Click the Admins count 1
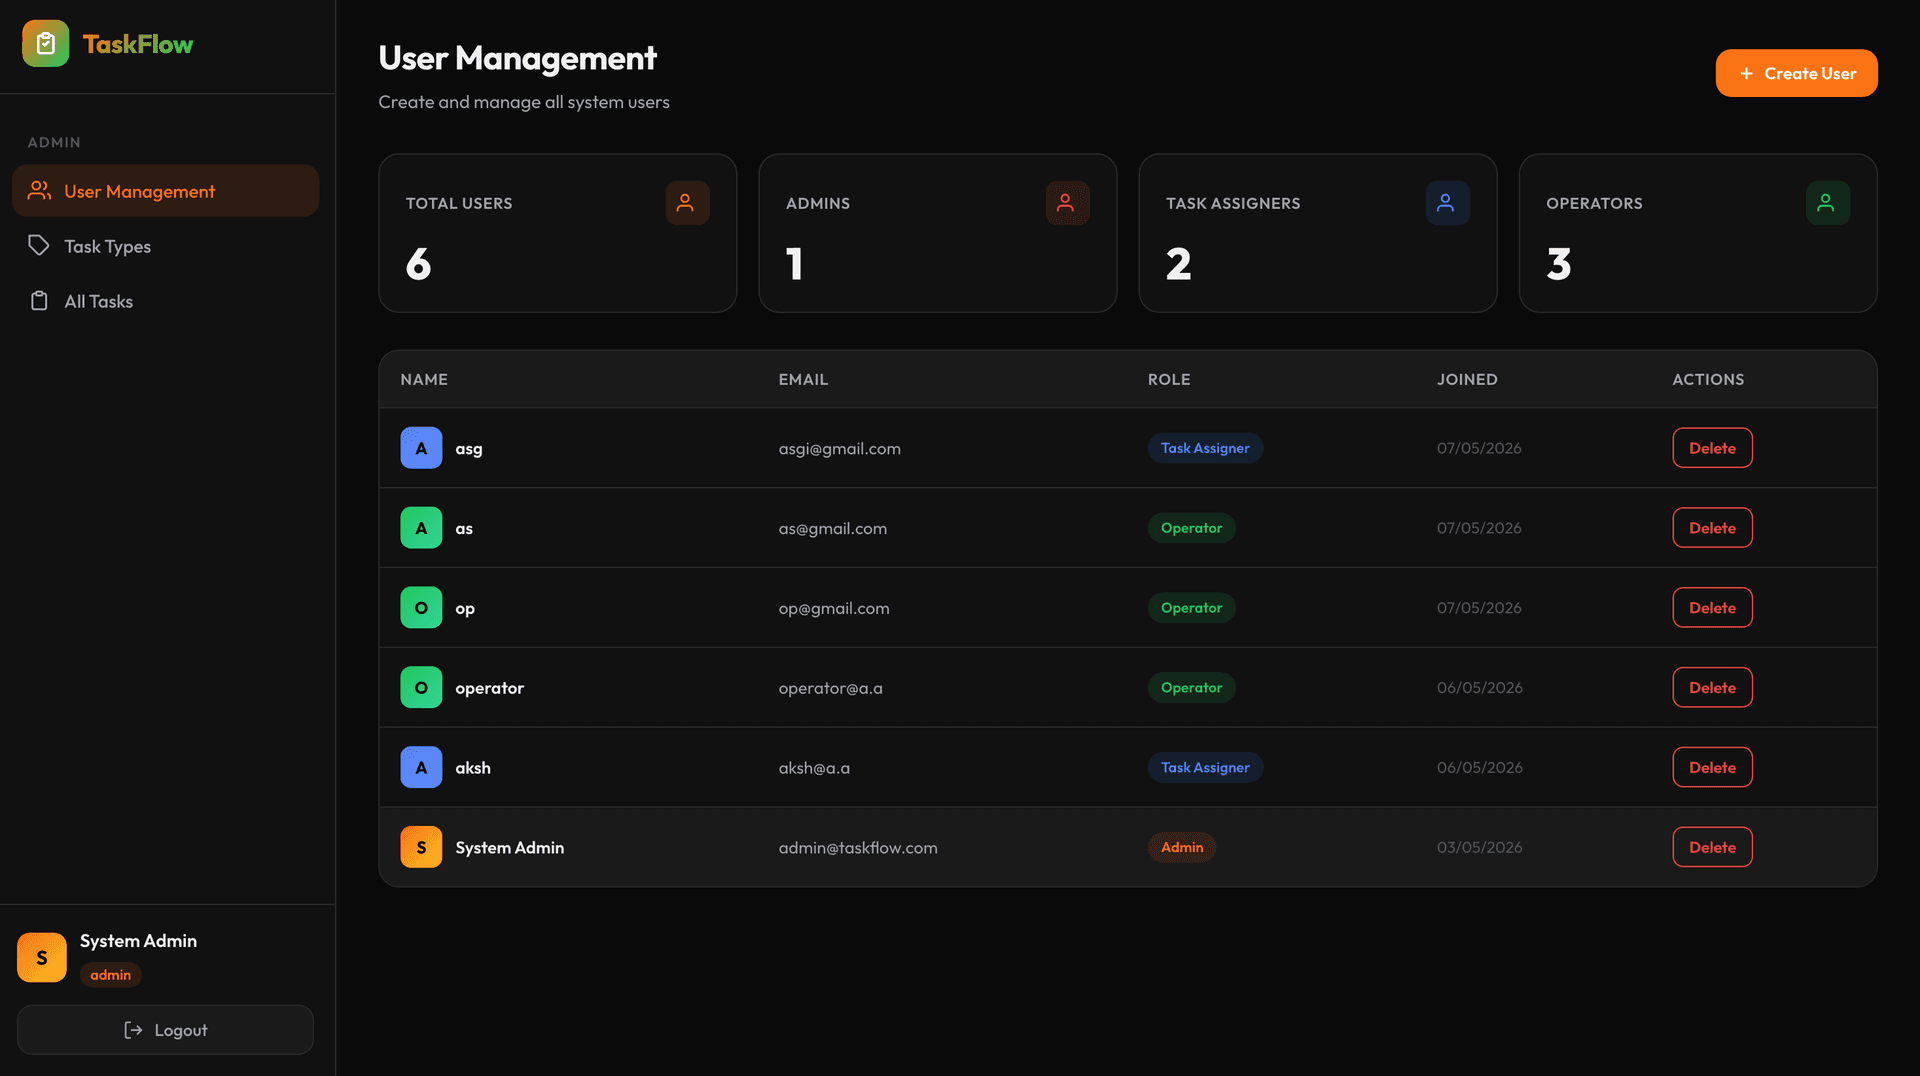The height and width of the screenshot is (1076, 1920). (794, 265)
